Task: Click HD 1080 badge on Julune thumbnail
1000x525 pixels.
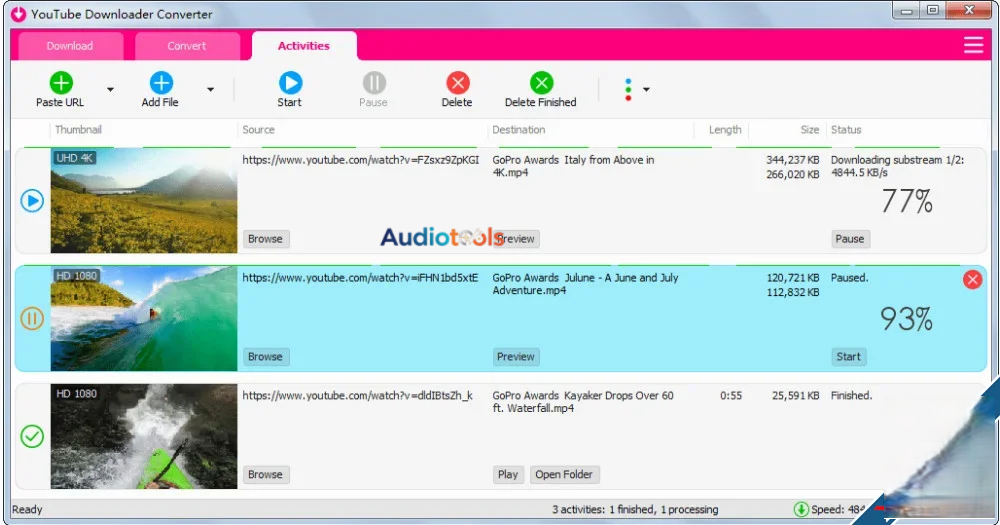Action: (x=77, y=276)
